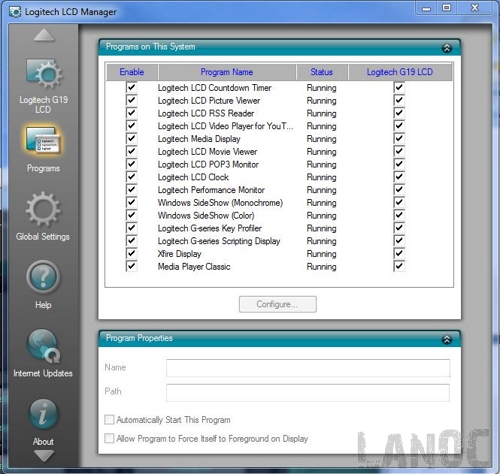Open the Logitech G19 LCD sidebar icon
500x474 pixels.
pos(44,74)
